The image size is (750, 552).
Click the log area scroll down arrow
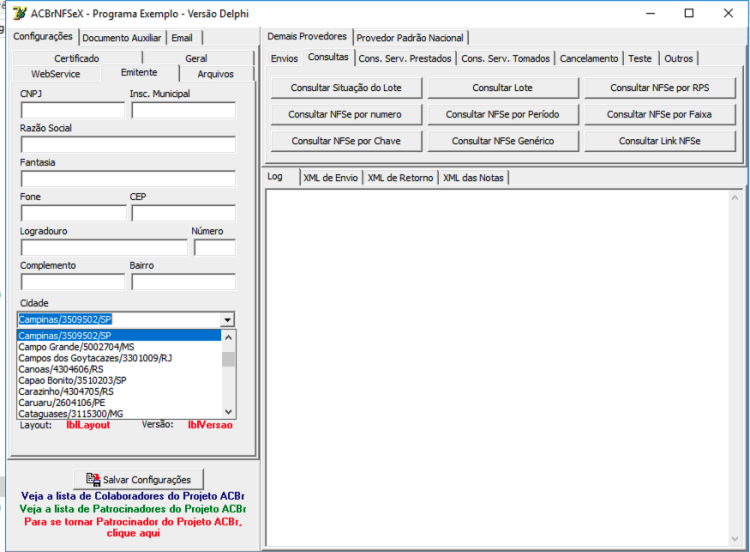735,539
